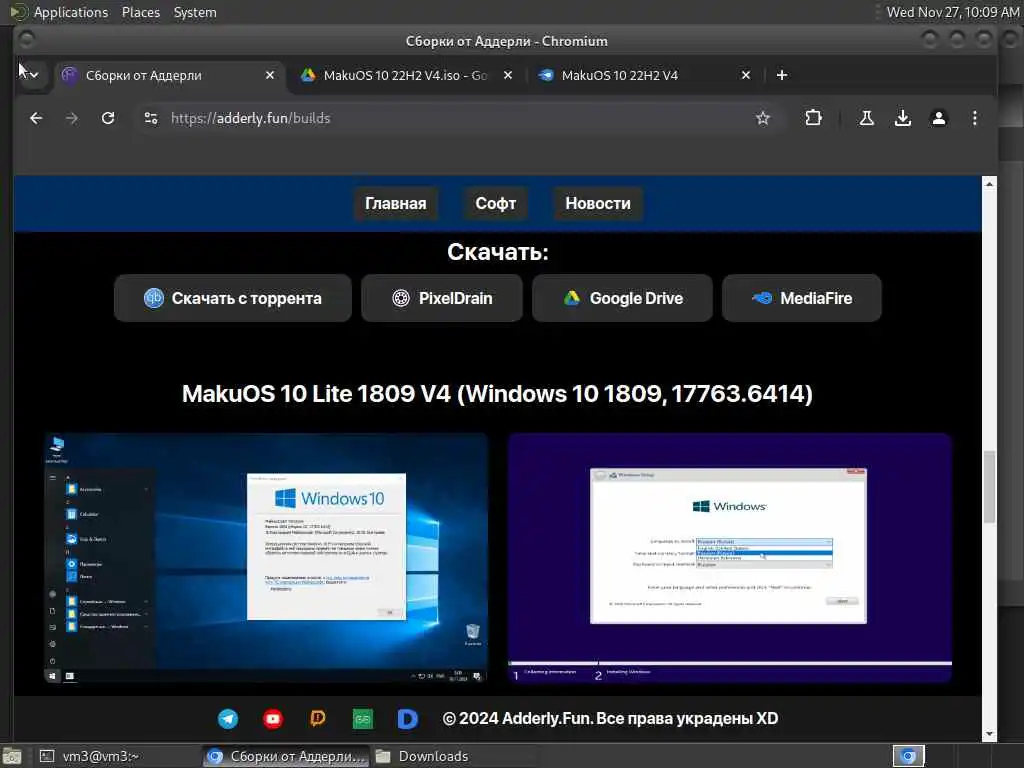Image resolution: width=1024 pixels, height=768 pixels.
Task: Reload the adderly.fun page
Action: 108,118
